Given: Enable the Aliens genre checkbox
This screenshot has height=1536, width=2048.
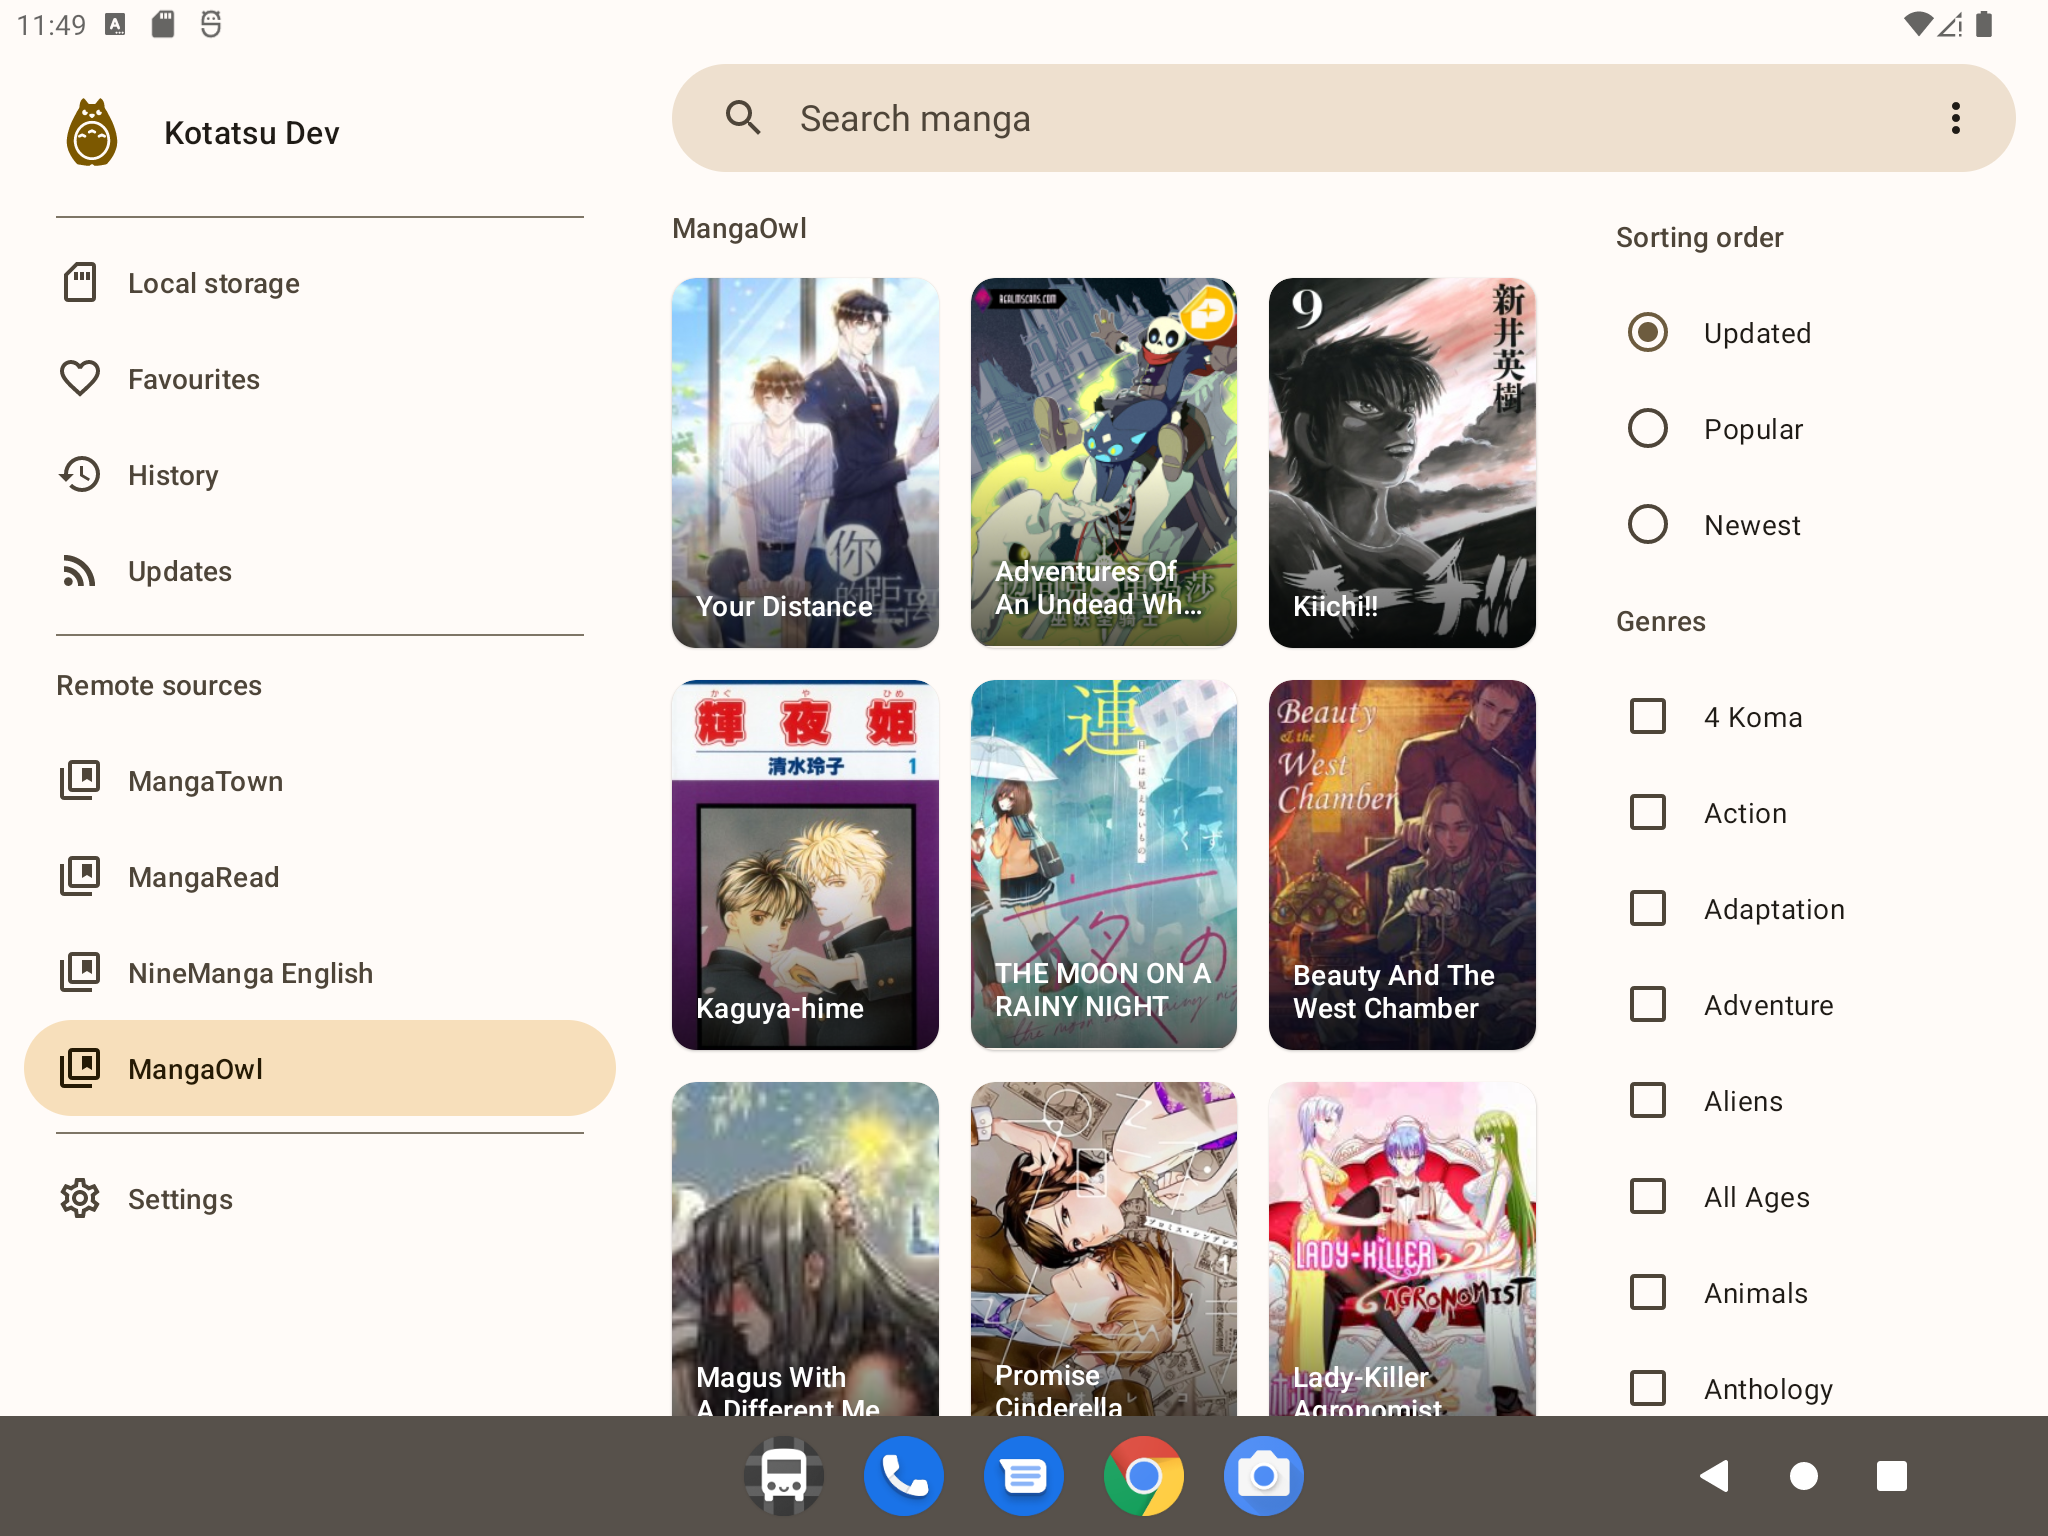Looking at the screenshot, I should pos(1648,1100).
